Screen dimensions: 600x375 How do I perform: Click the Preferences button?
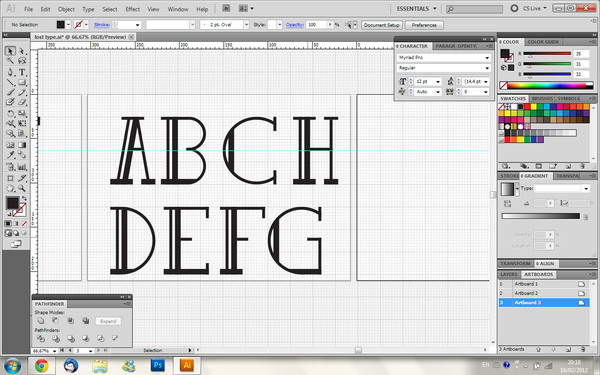tap(424, 25)
